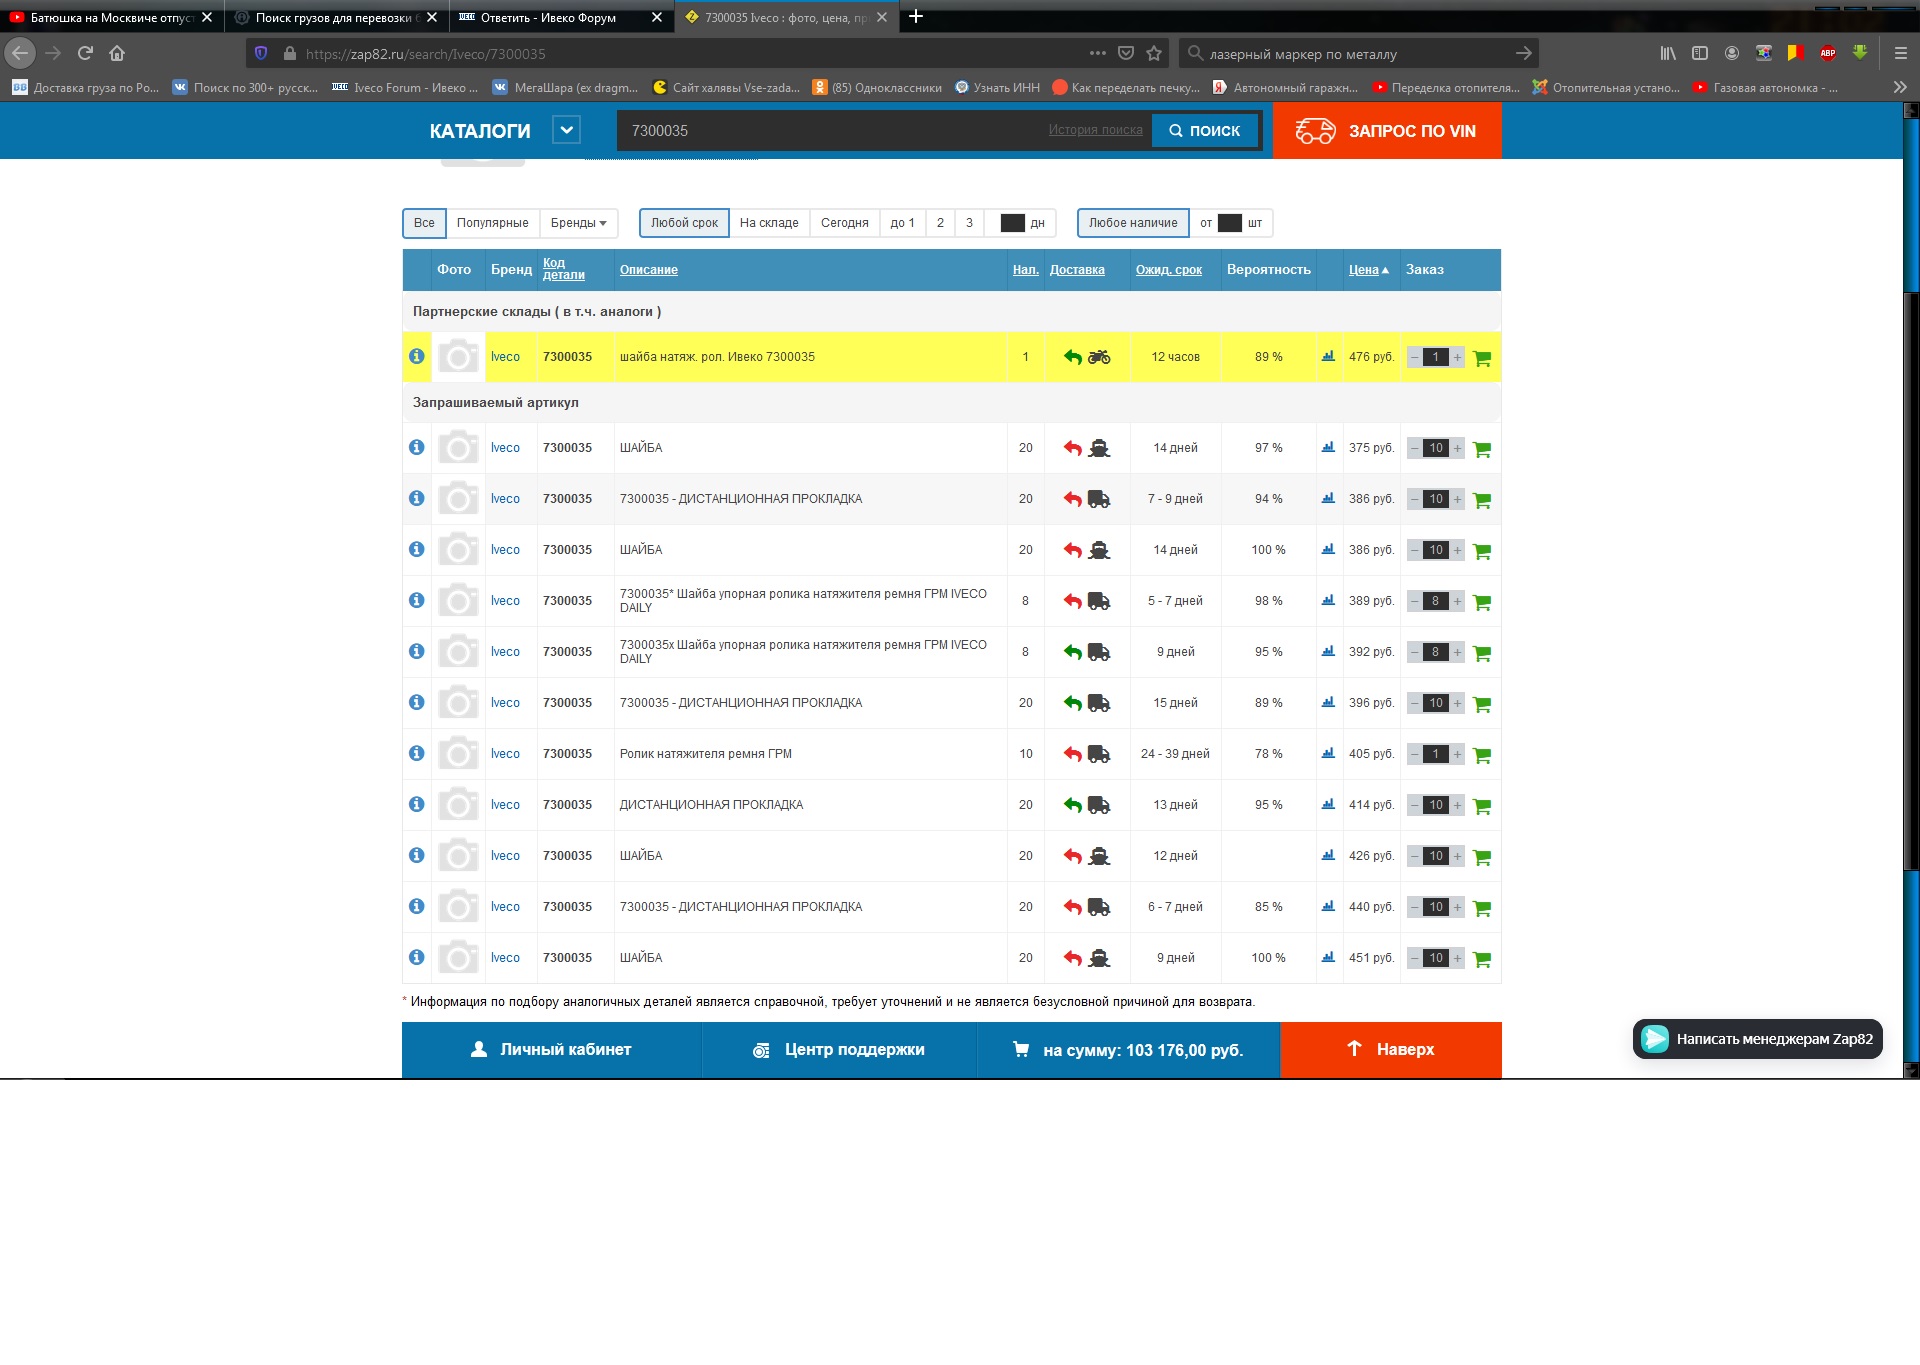
Task: Increase quantity with plus on 392 руб. row
Action: coord(1457,653)
